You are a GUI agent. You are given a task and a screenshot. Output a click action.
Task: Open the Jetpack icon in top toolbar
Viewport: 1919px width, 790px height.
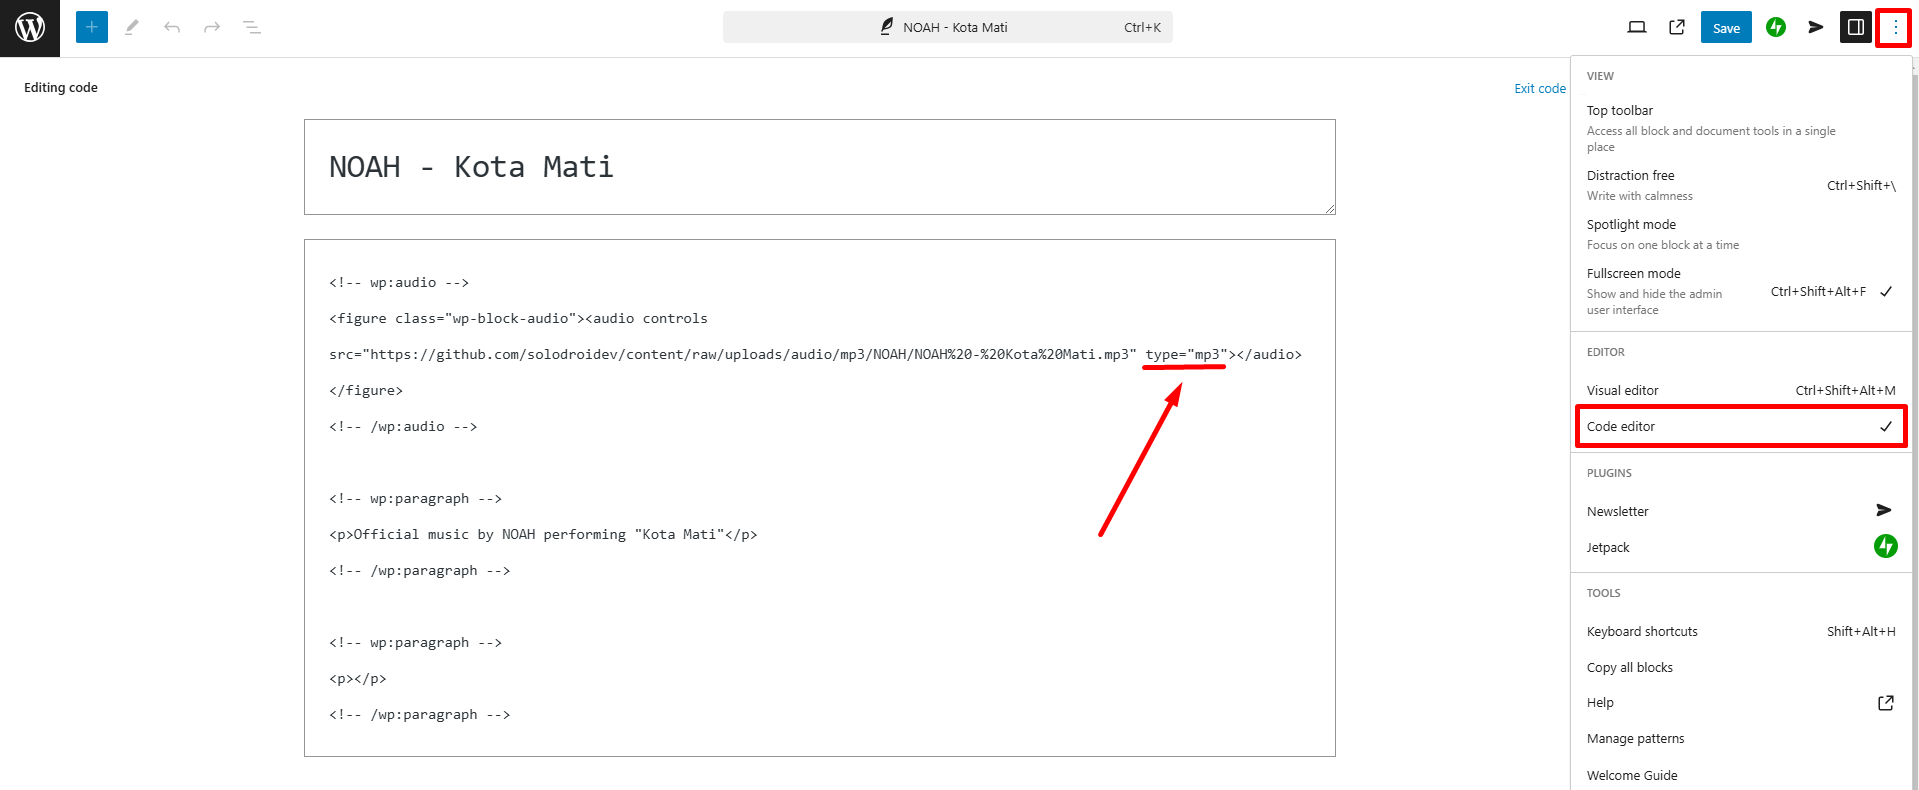tap(1776, 27)
